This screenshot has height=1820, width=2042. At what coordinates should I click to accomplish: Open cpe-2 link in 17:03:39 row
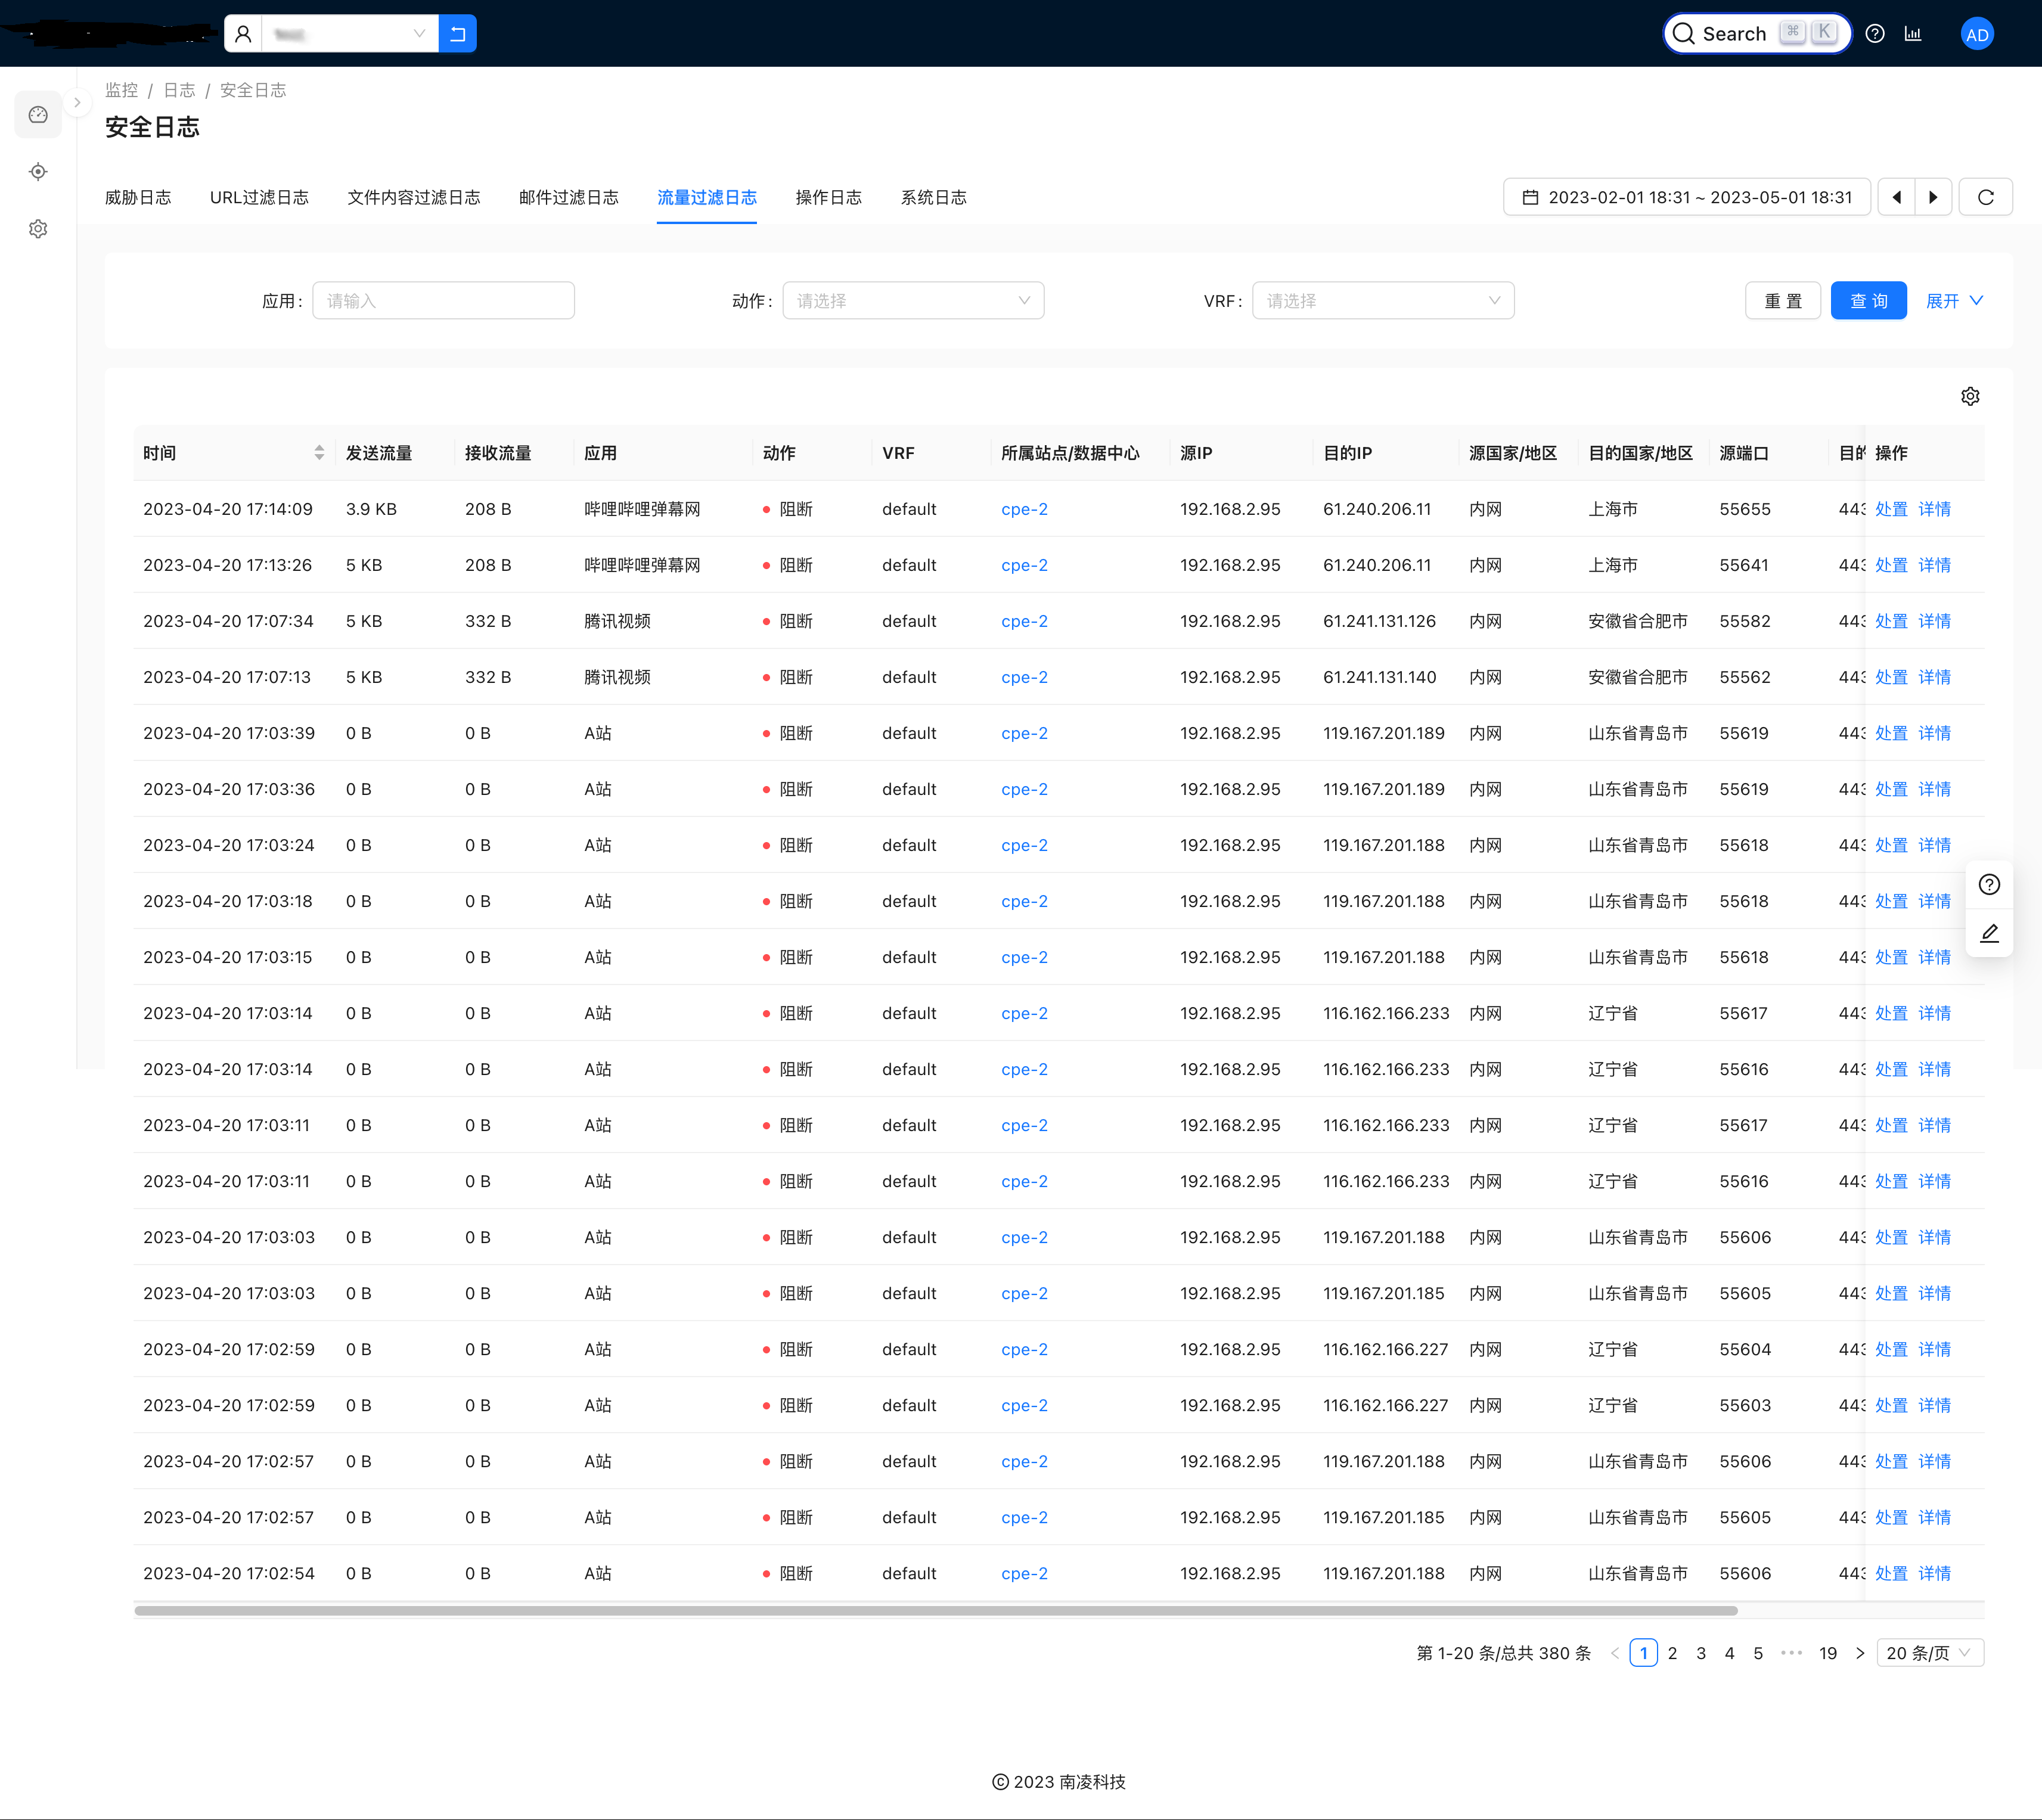pos(1025,733)
